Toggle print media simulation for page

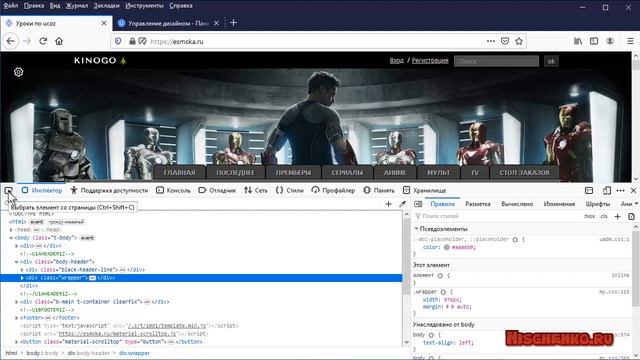point(631,216)
